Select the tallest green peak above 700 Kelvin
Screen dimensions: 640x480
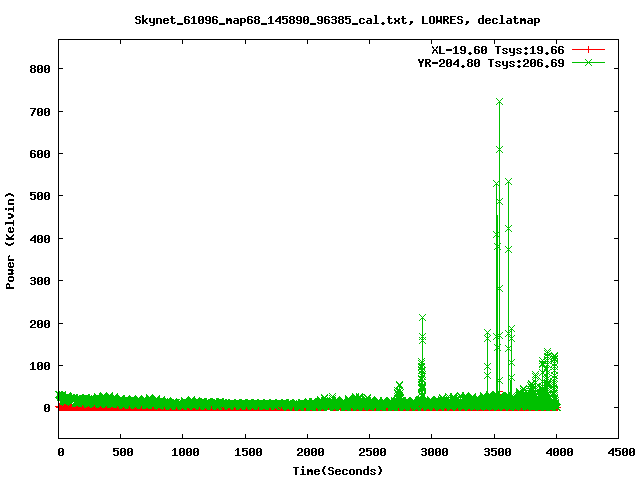coord(499,102)
